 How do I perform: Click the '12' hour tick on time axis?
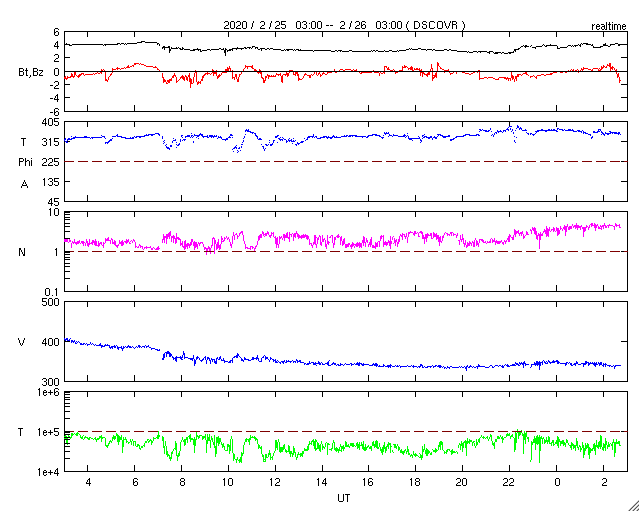coord(275,483)
